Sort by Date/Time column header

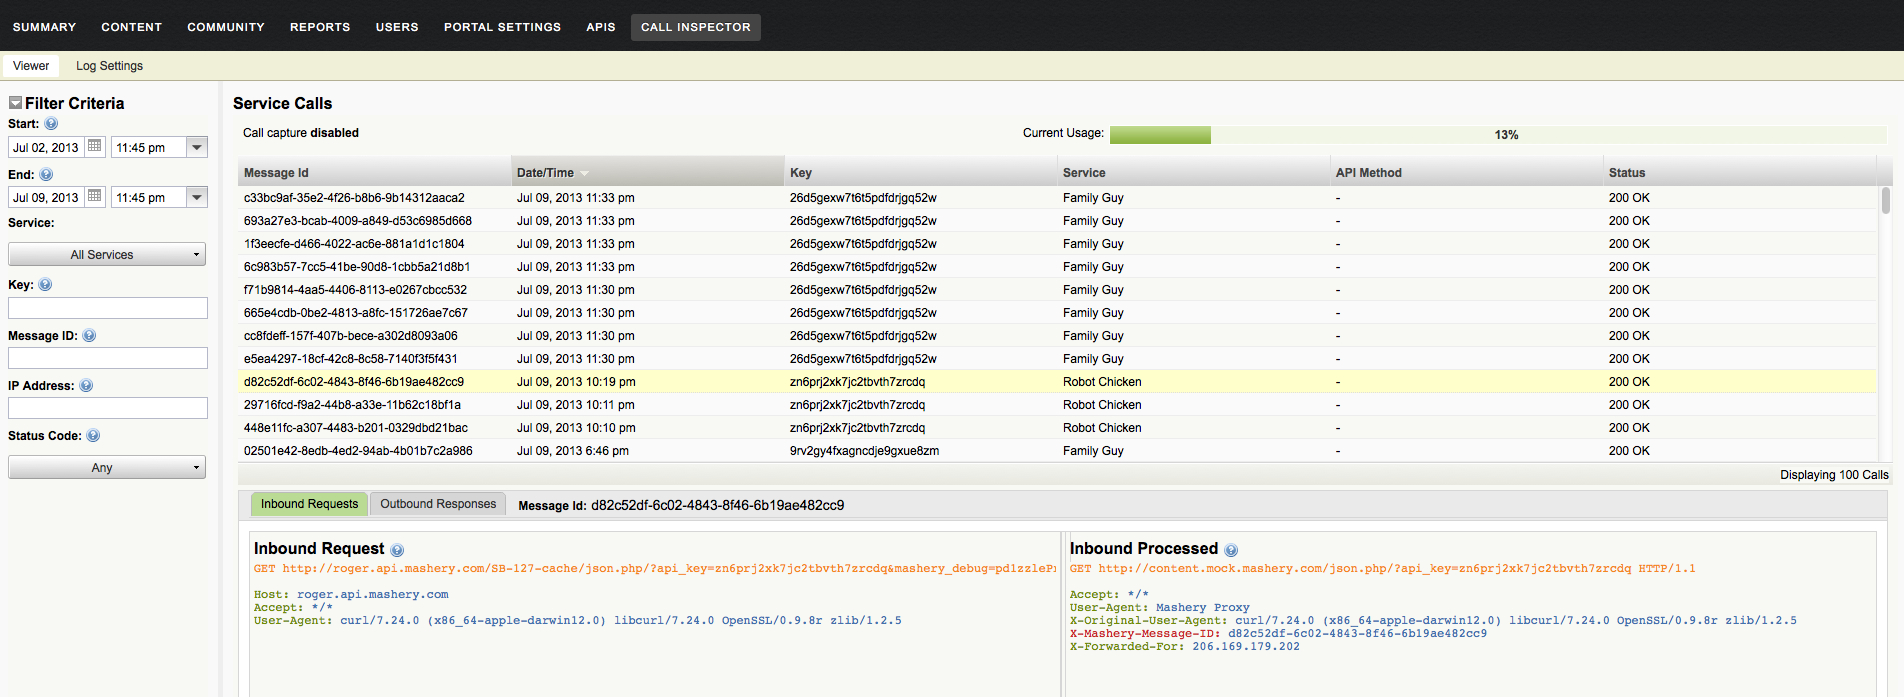647,172
